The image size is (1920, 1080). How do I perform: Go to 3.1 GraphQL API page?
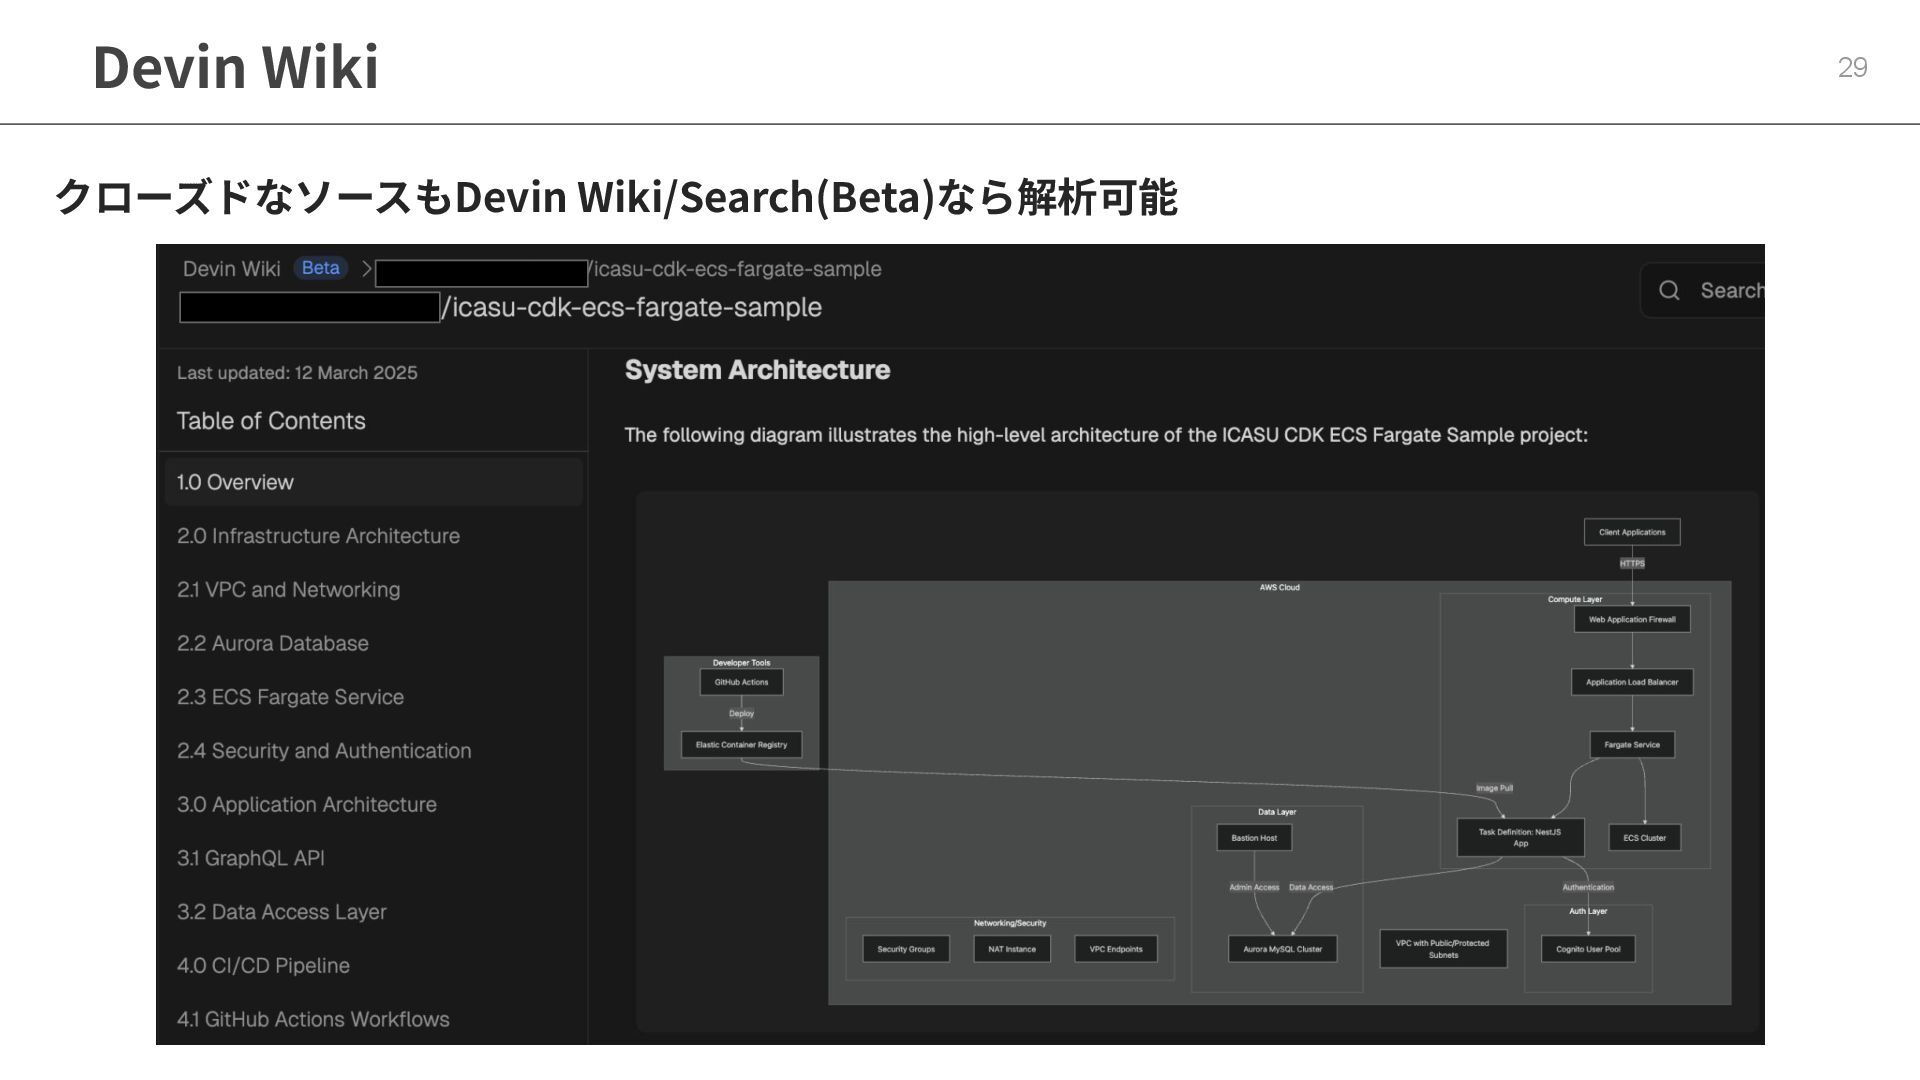coord(250,858)
